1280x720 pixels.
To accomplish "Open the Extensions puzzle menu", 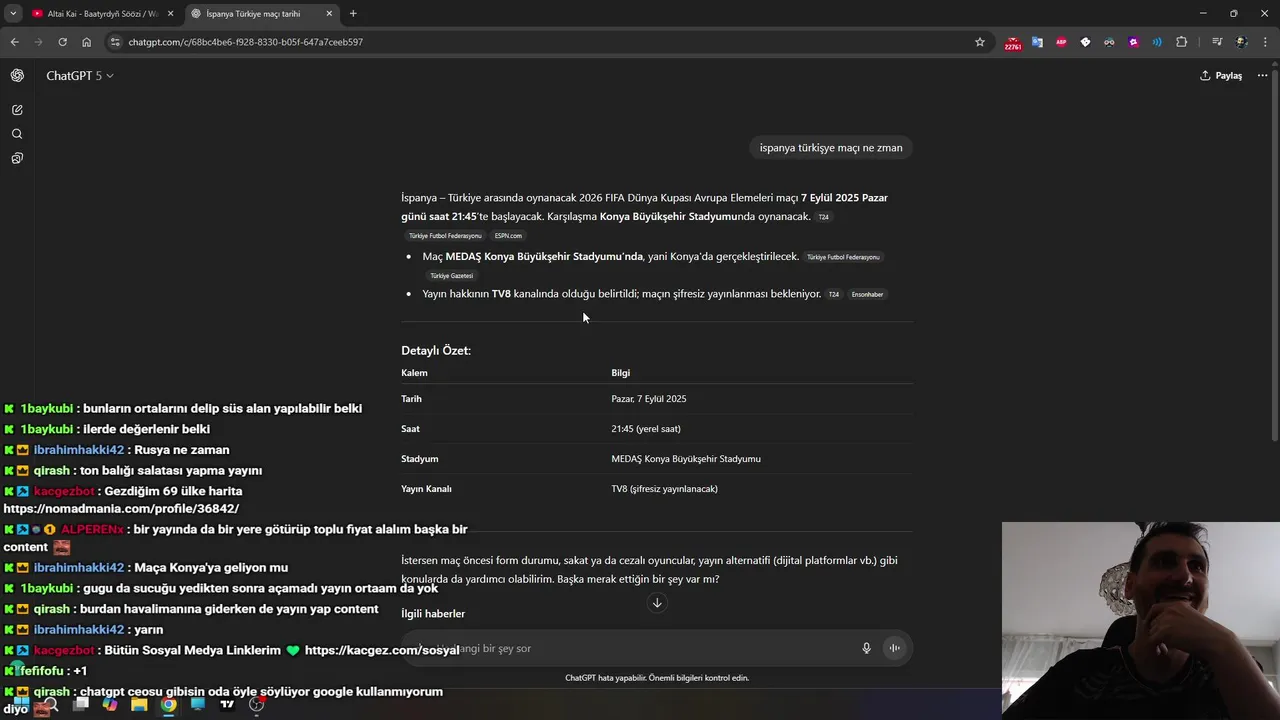I will coord(1182,42).
